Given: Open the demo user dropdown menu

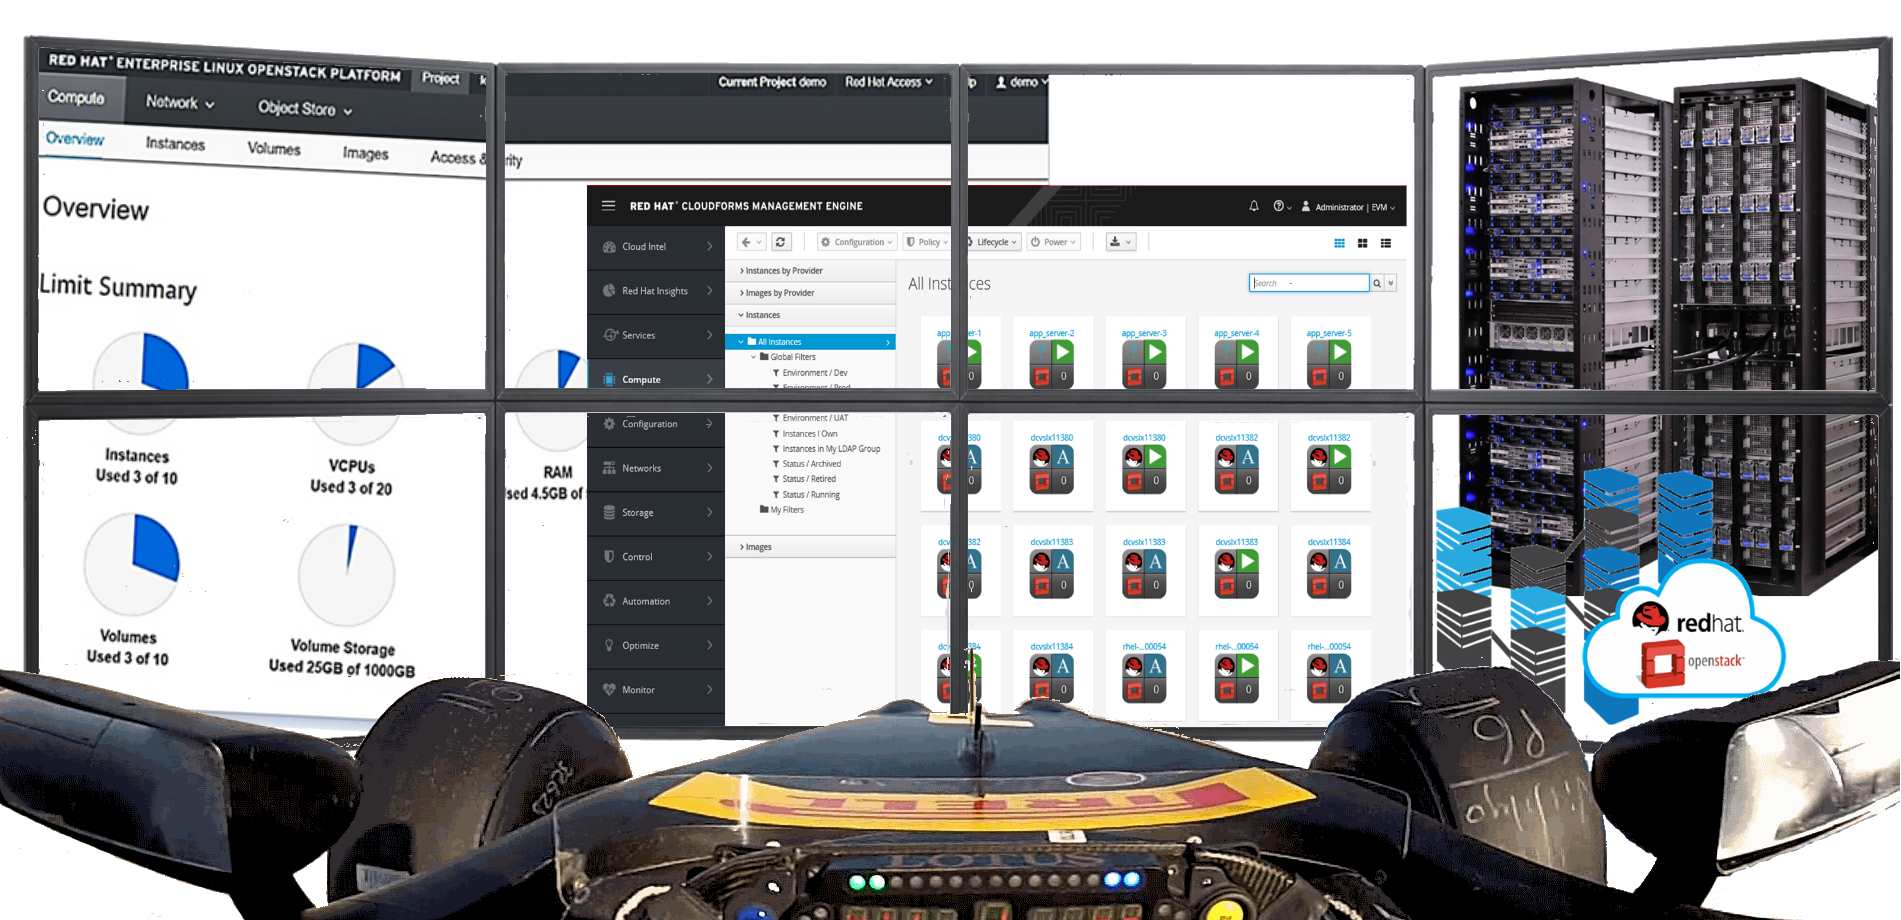Looking at the screenshot, I should (1021, 82).
